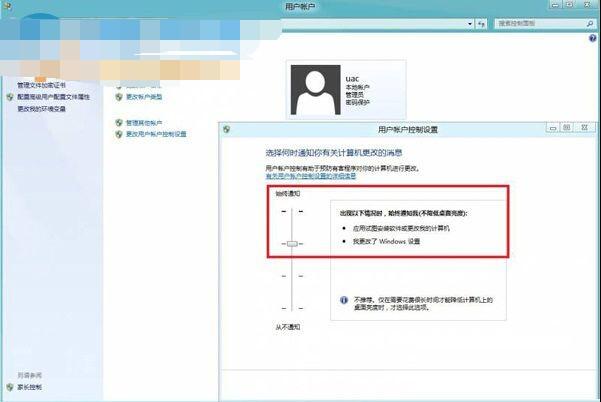This screenshot has width=601, height=402.
Task: Open 配置高级用户配置文件属性 in the sidebar
Action: pyautogui.click(x=54, y=97)
